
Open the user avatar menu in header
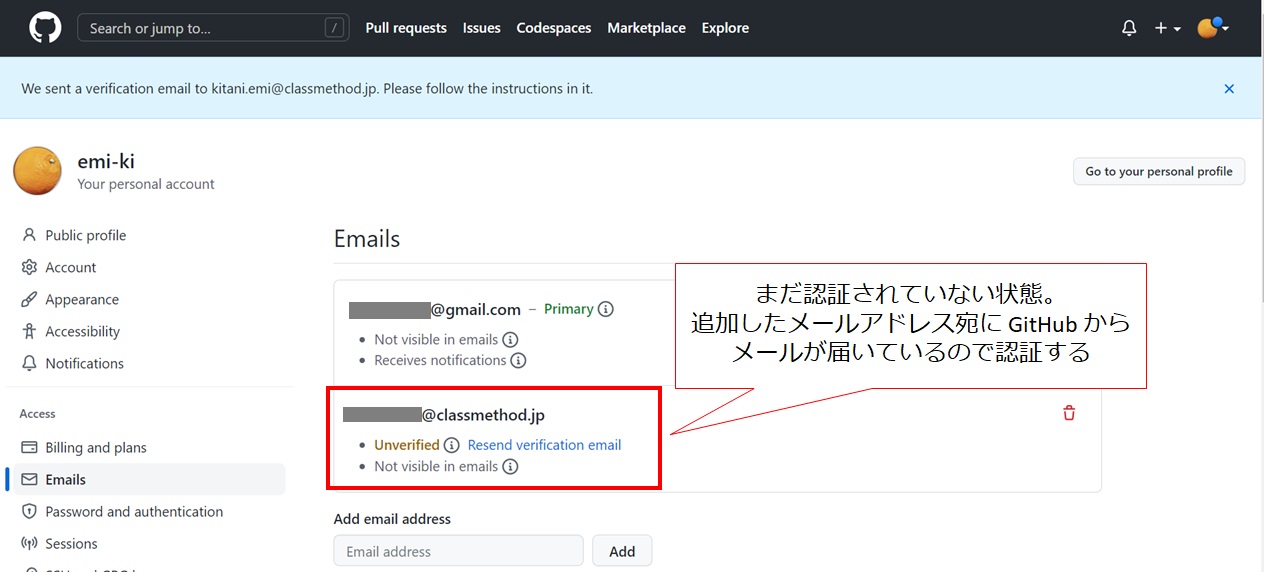pyautogui.click(x=1213, y=28)
